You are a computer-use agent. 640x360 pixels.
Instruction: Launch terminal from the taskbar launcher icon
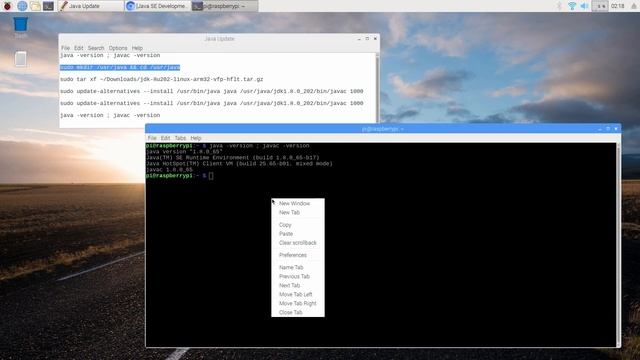pyautogui.click(x=48, y=6)
